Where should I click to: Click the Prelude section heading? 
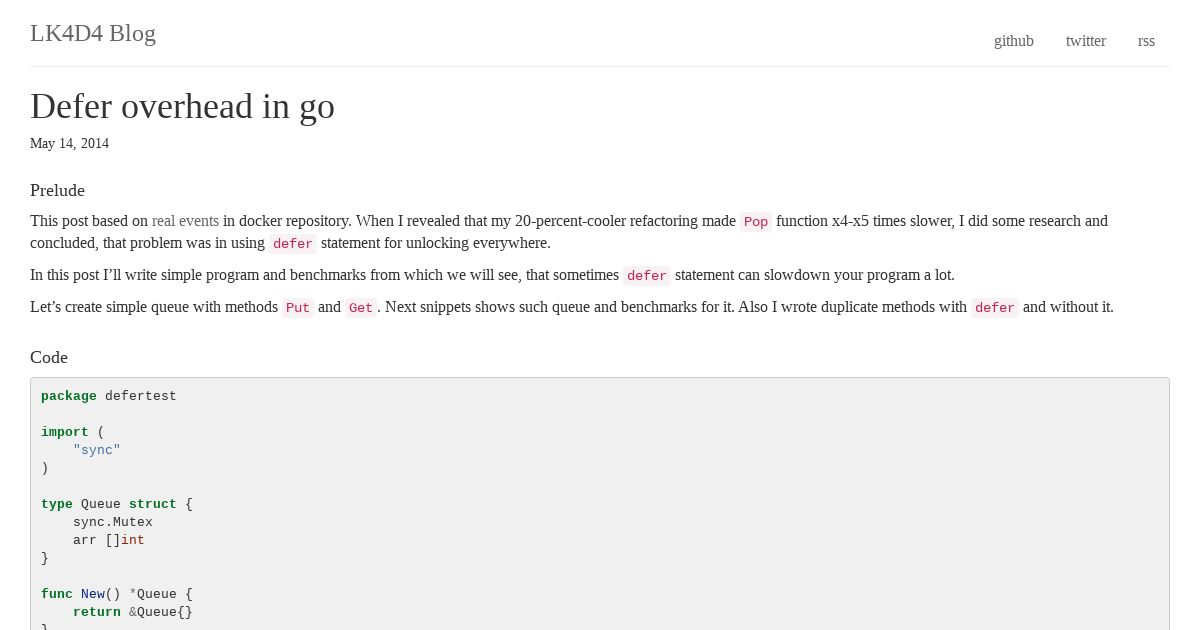[57, 190]
